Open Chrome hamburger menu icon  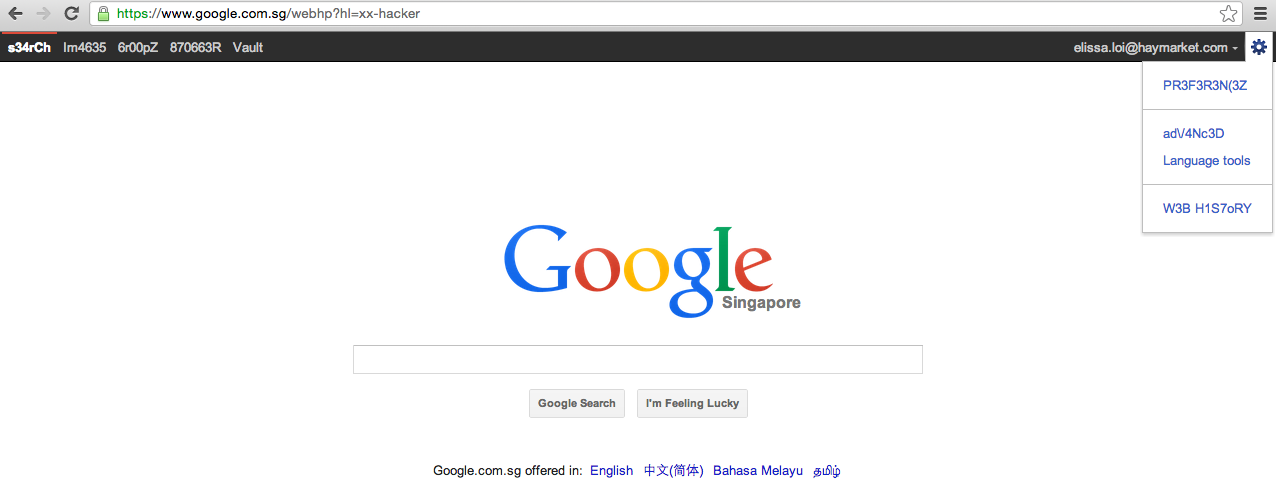(1260, 14)
